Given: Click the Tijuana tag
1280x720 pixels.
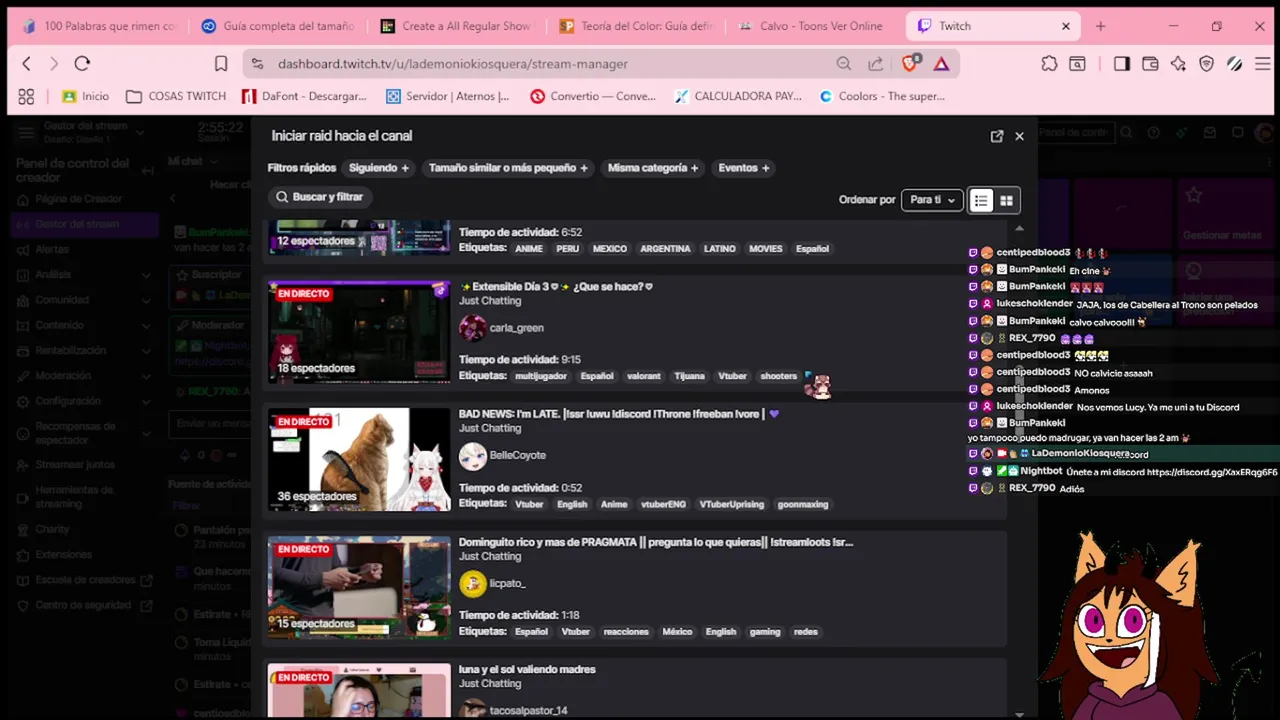Looking at the screenshot, I should point(690,376).
